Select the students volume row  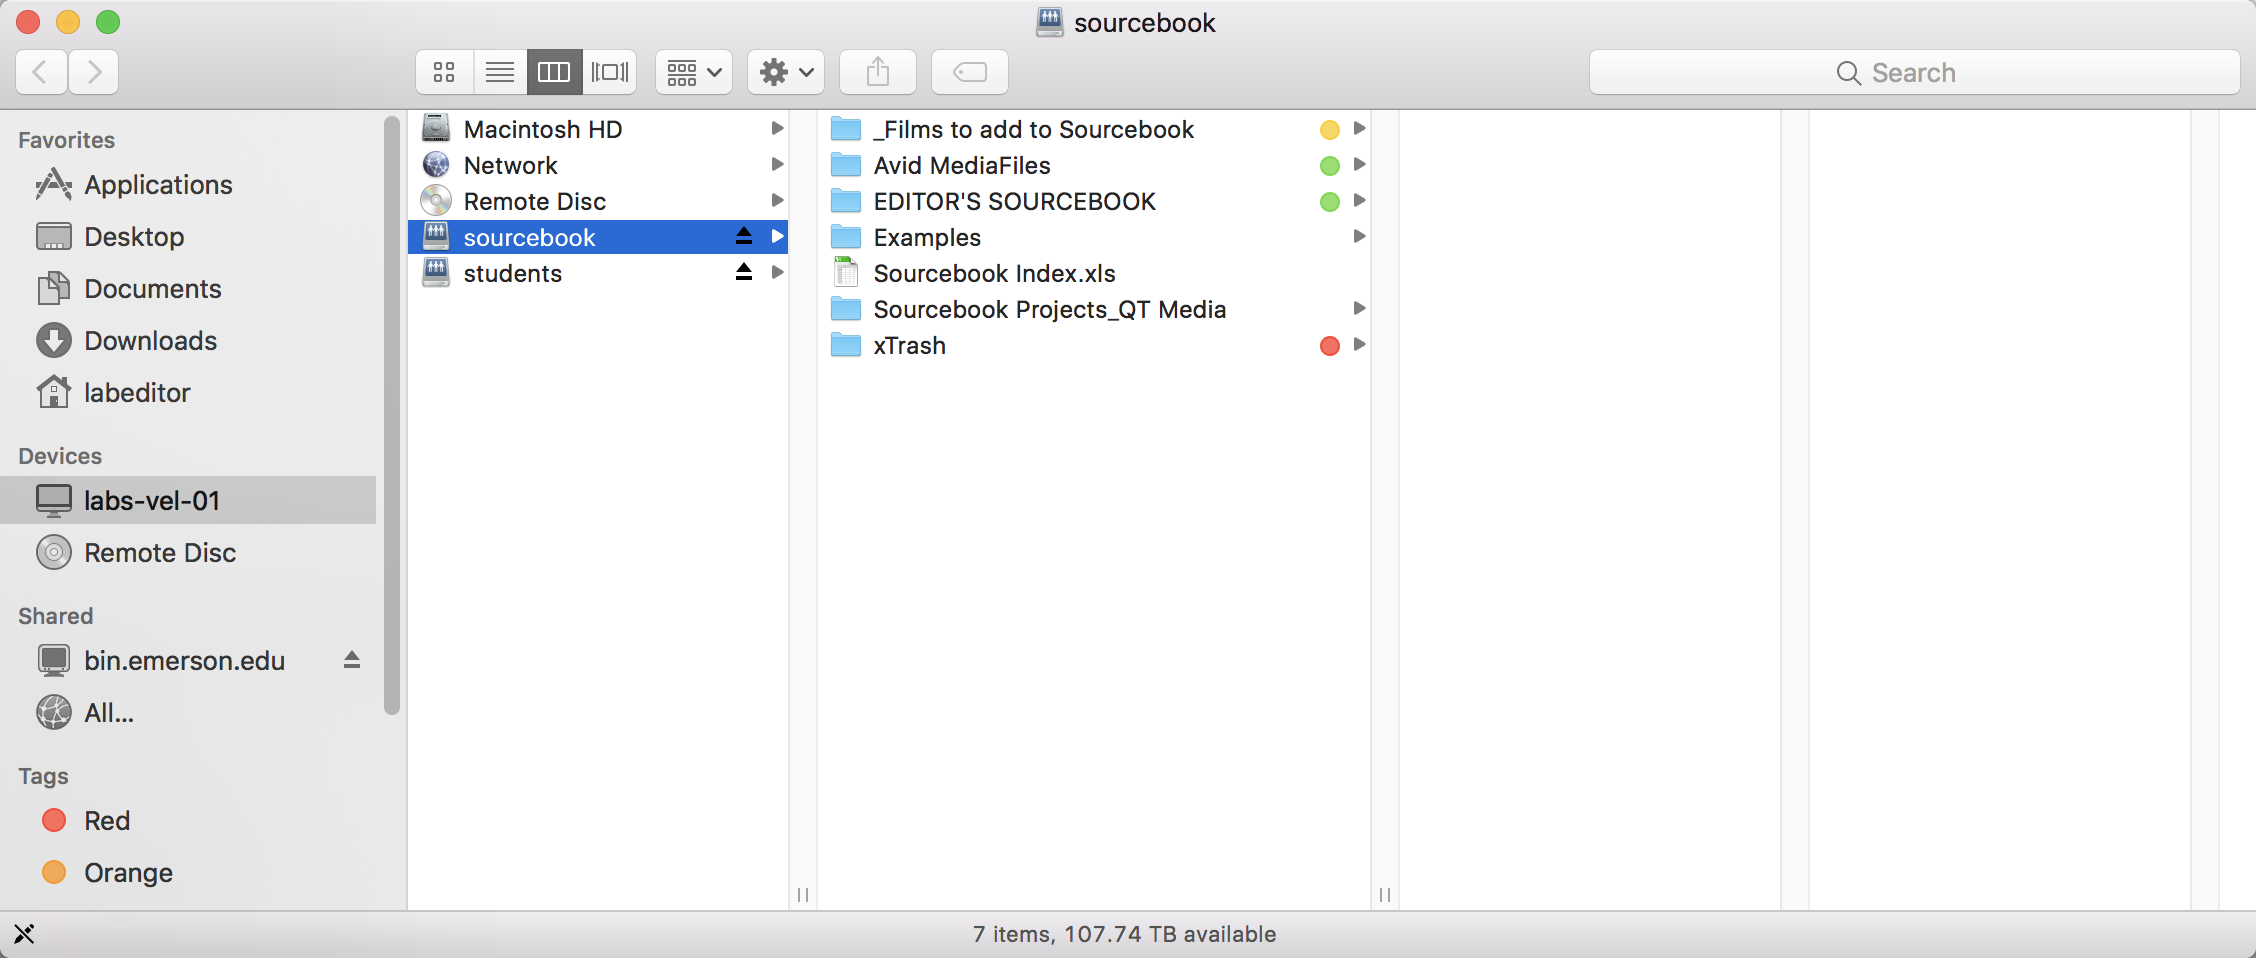click(598, 273)
